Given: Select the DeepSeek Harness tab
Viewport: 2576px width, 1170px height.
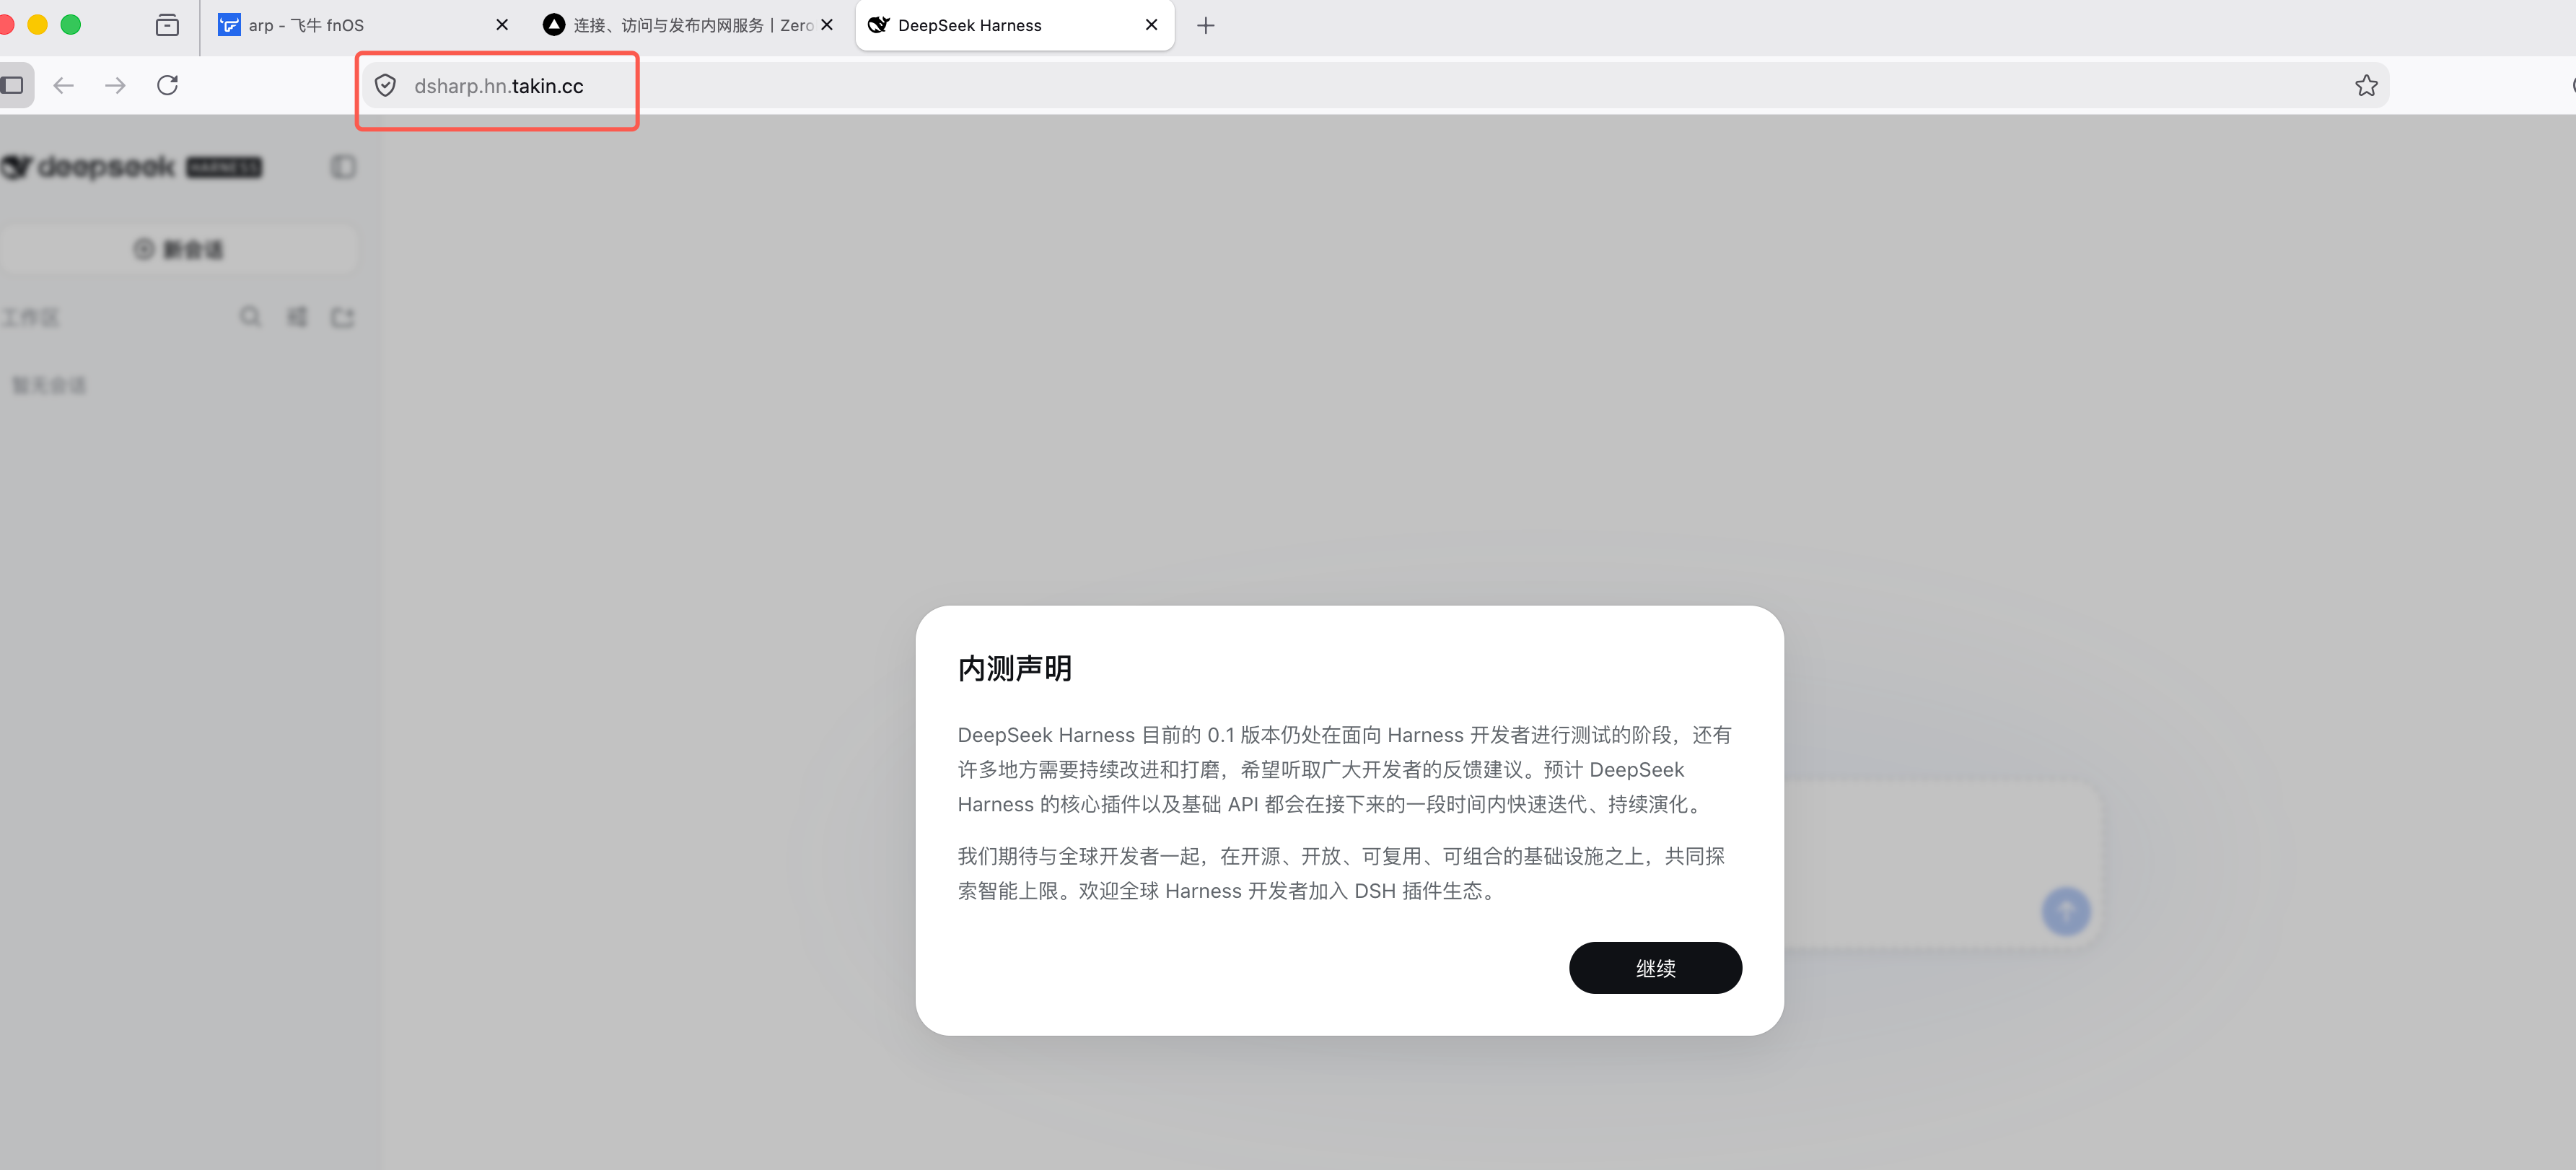Looking at the screenshot, I should pyautogui.click(x=1015, y=25).
